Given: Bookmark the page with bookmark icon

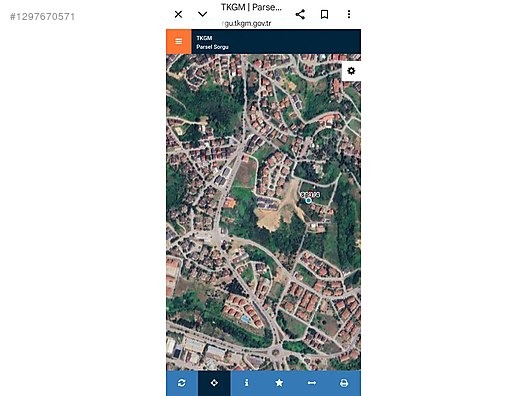Looking at the screenshot, I should 324,14.
